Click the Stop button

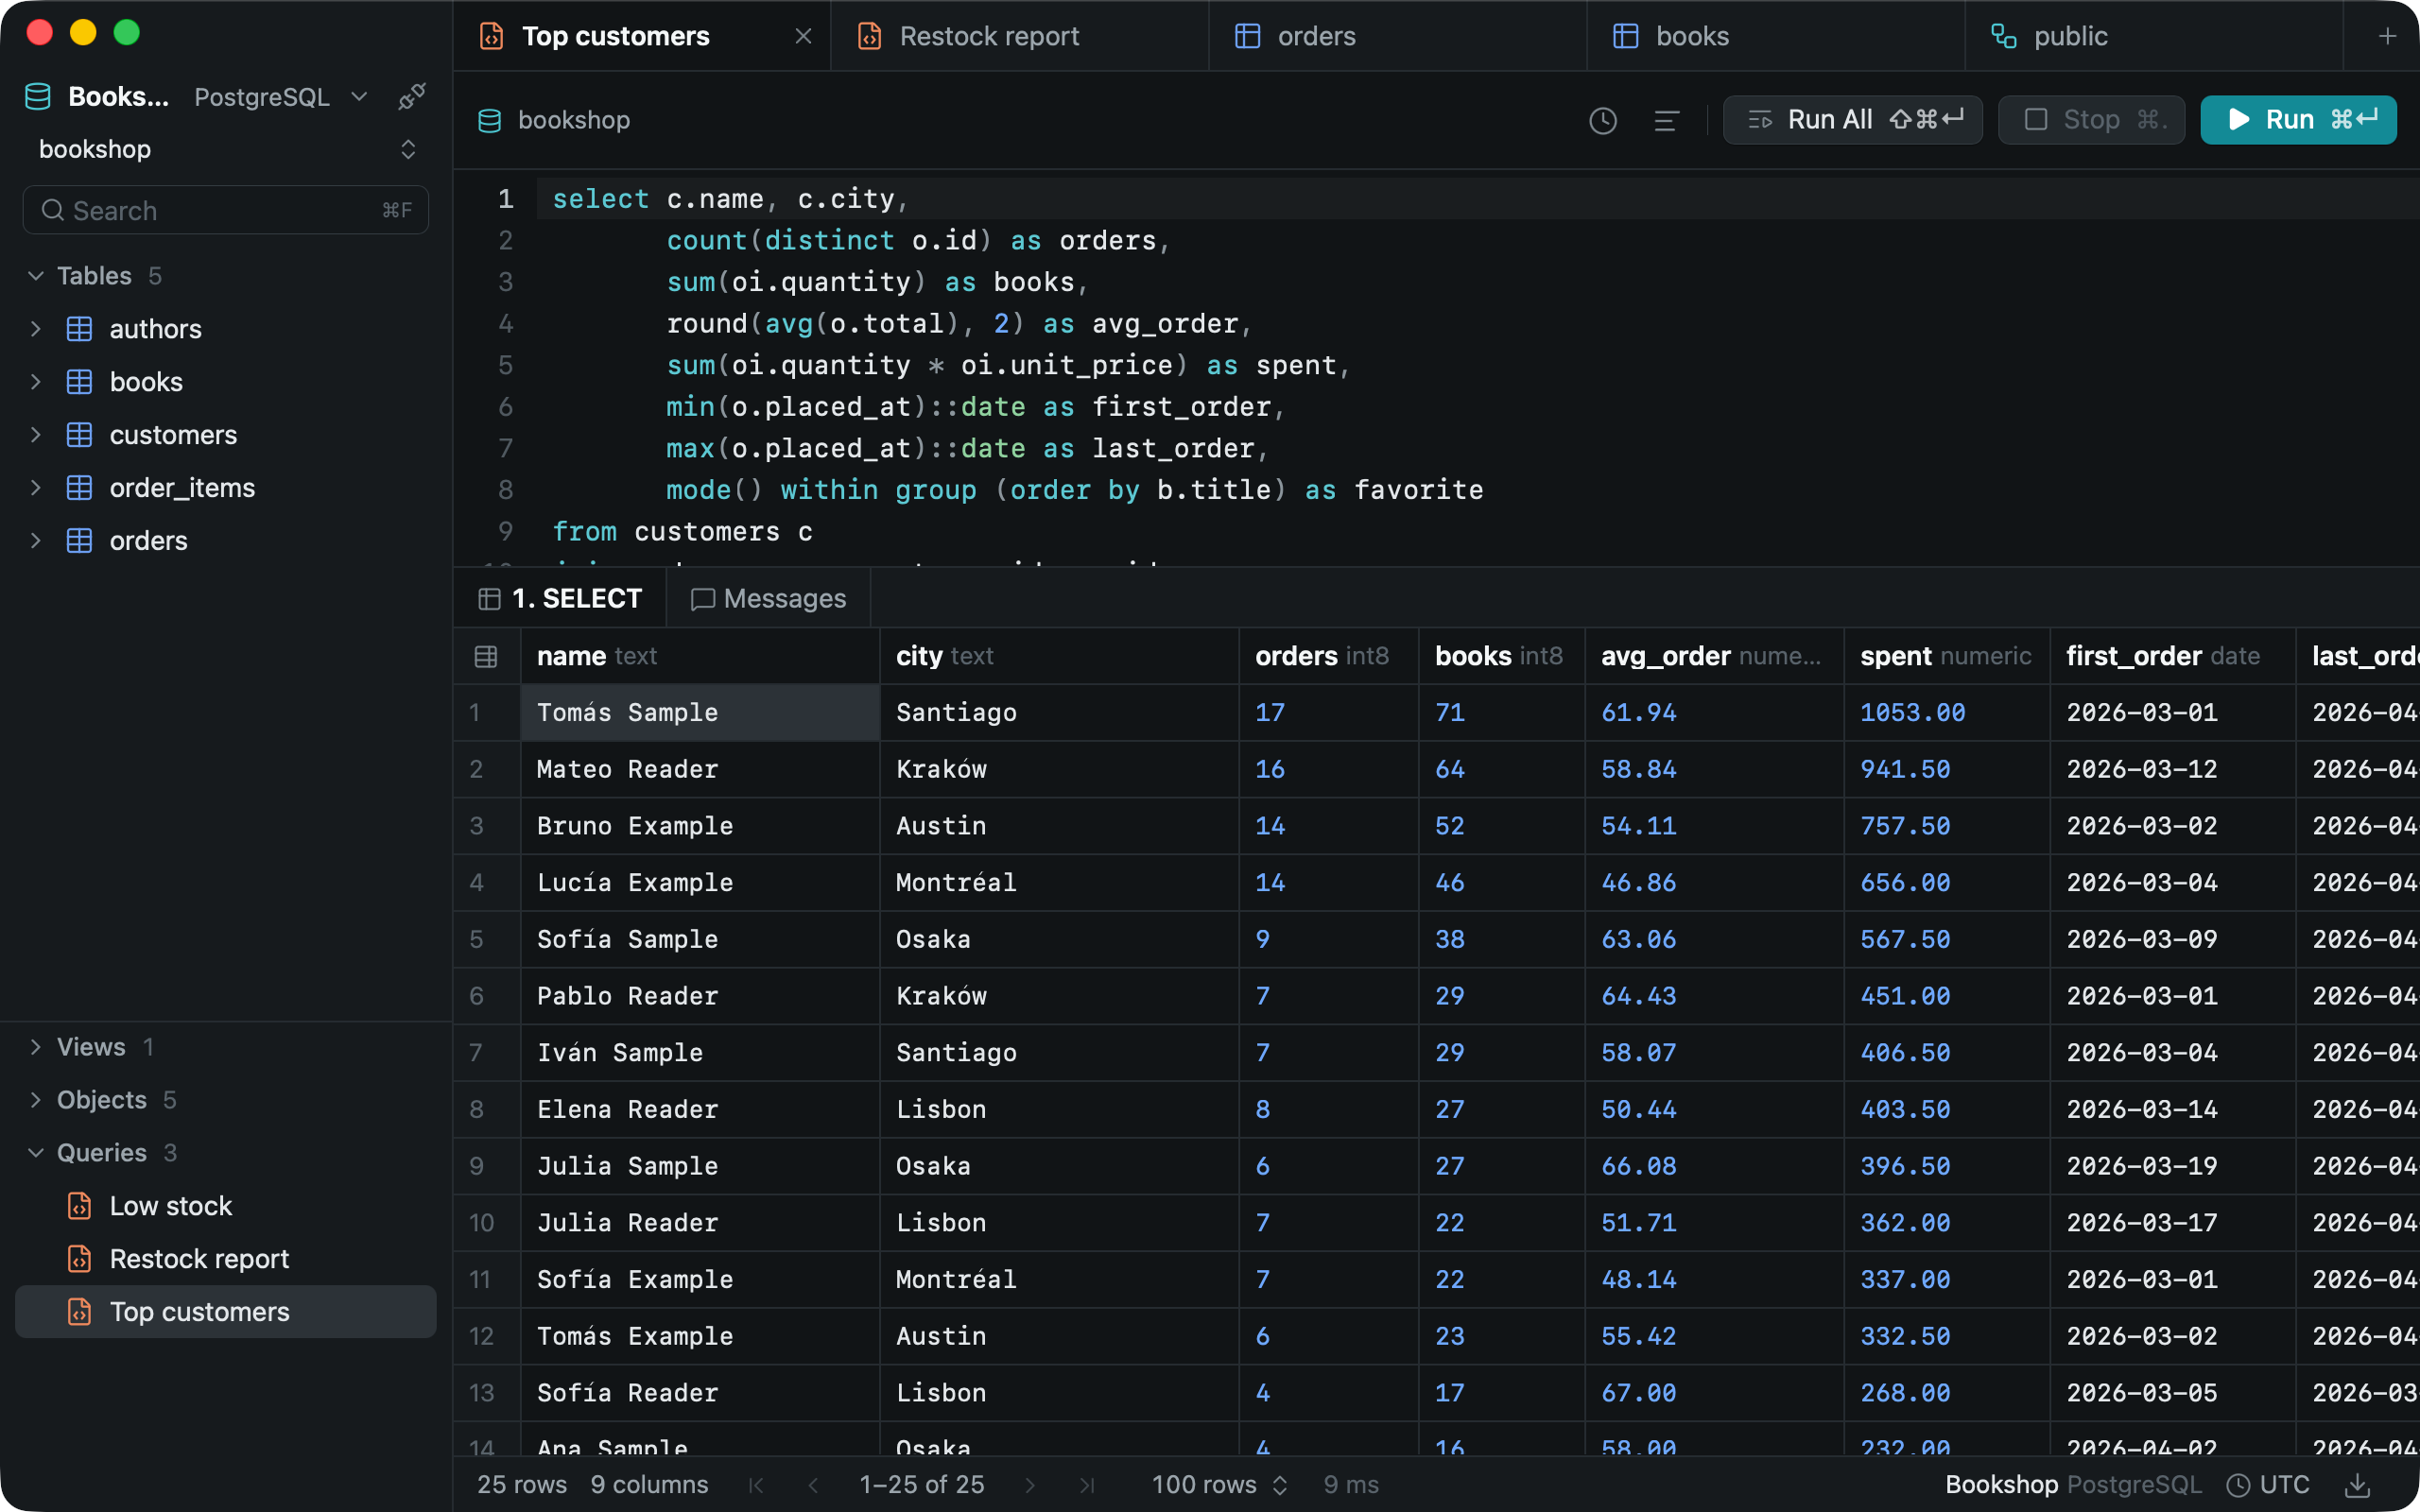point(2091,120)
